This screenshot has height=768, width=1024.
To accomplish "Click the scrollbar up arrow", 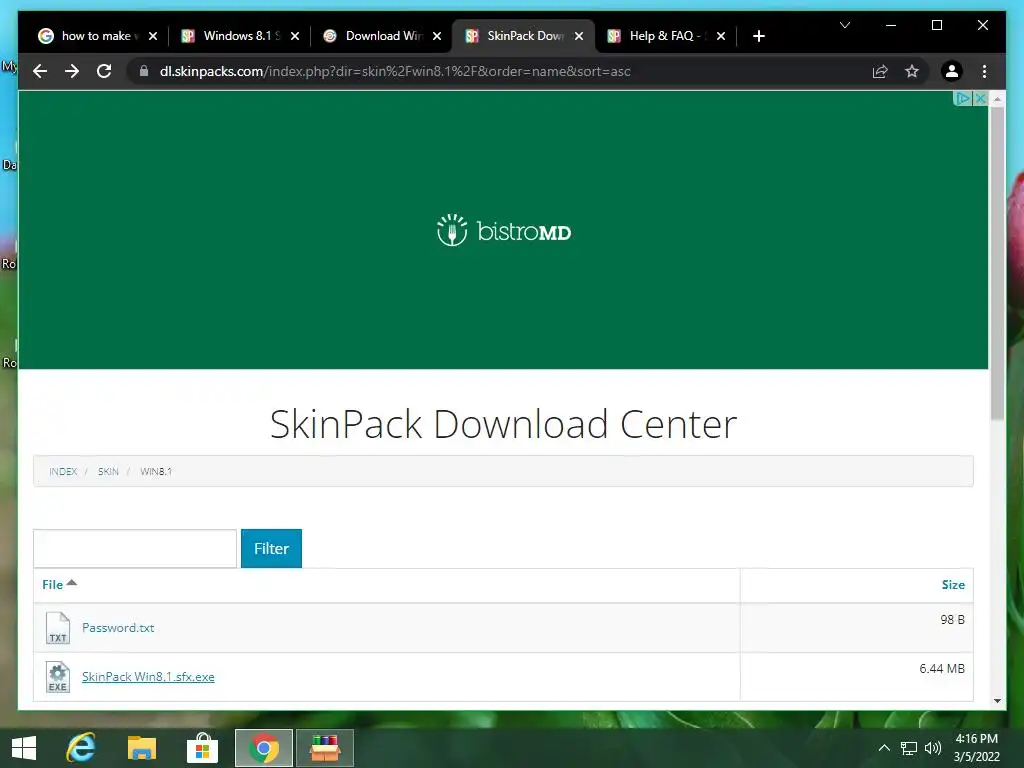I will pyautogui.click(x=997, y=99).
